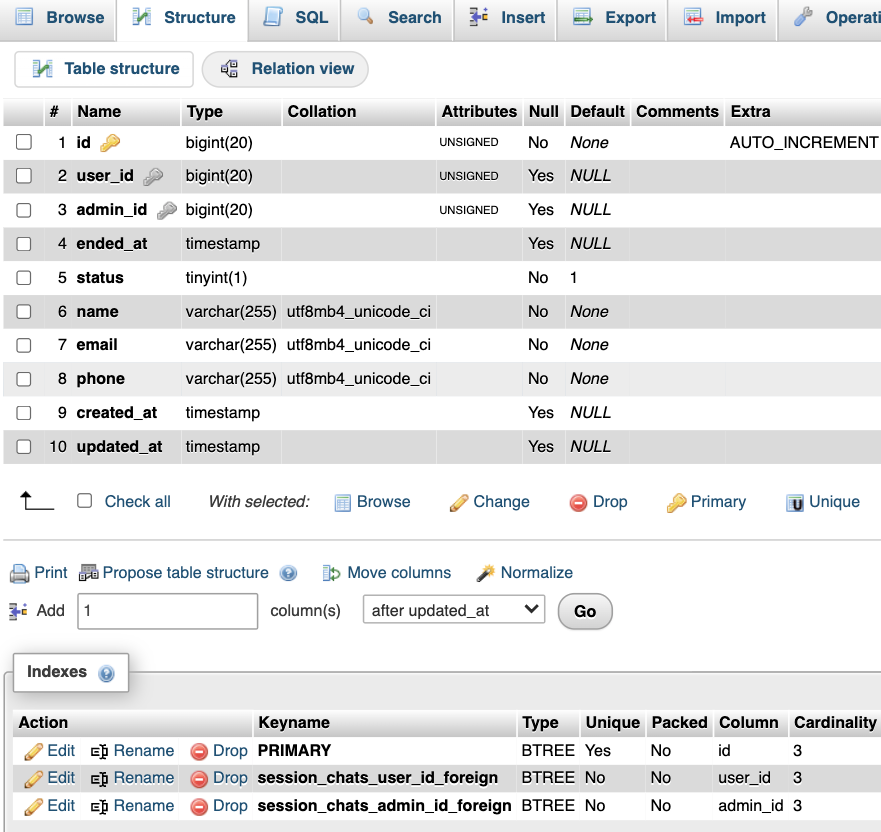Image resolution: width=881 pixels, height=832 pixels.
Task: Check the ended_at row checkbox
Action: (x=24, y=244)
